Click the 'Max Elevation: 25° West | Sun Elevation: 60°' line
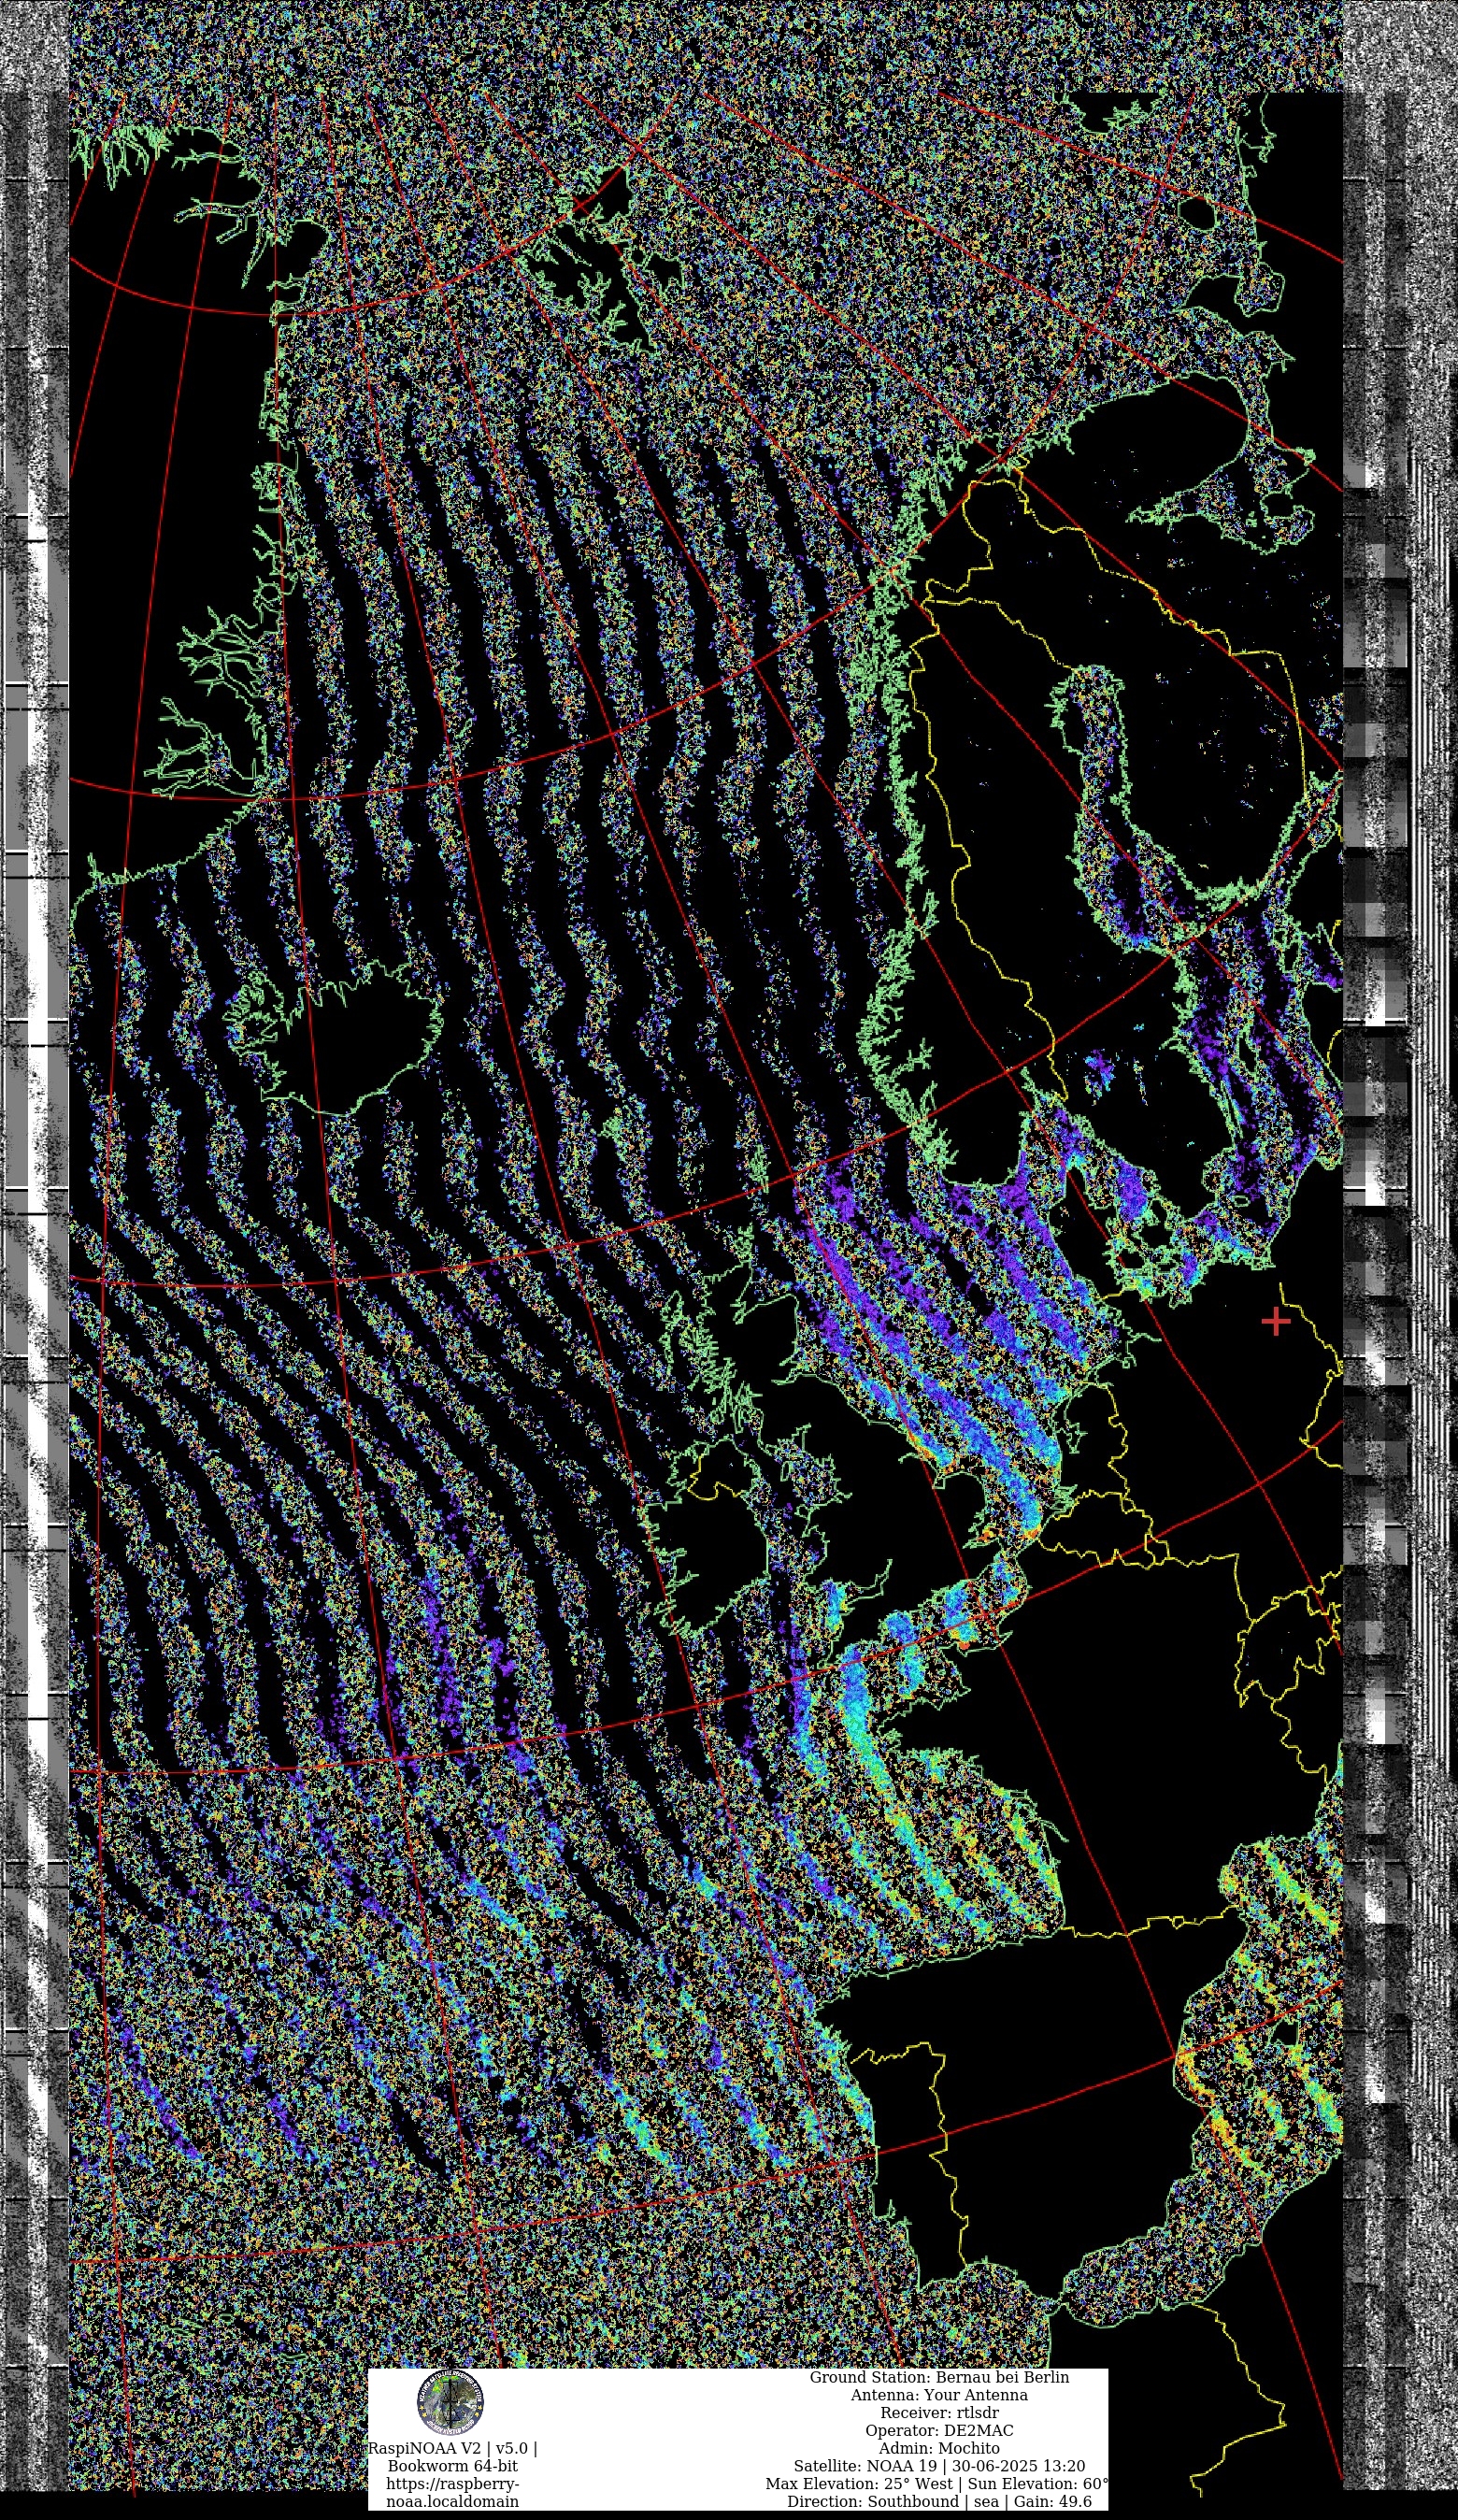Screen dimensions: 1458x2520 pos(937,2484)
